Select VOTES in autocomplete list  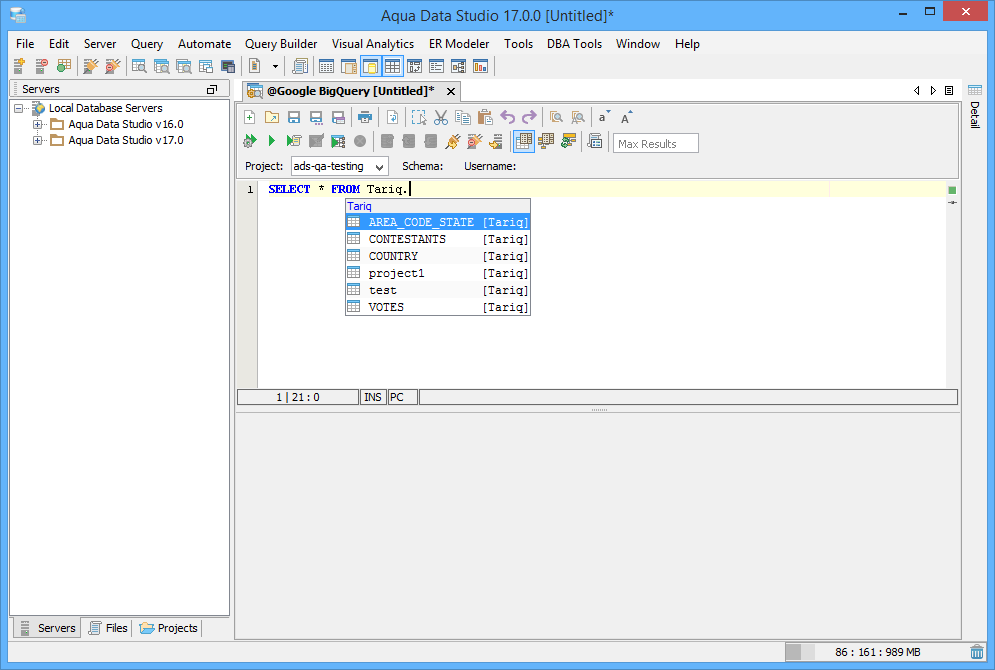(x=438, y=307)
